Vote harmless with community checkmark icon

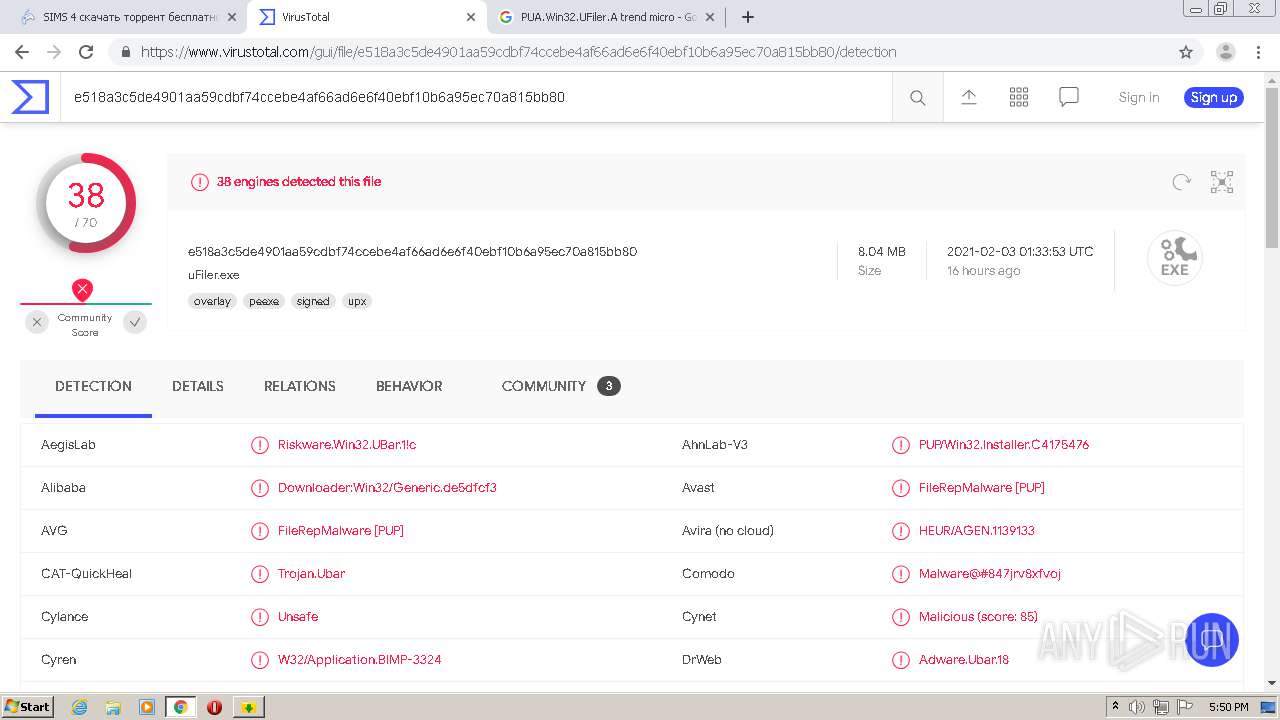pyautogui.click(x=135, y=322)
